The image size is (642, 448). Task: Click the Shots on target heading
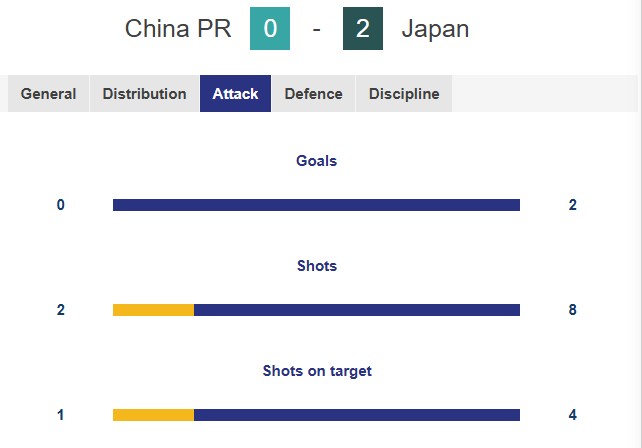316,371
